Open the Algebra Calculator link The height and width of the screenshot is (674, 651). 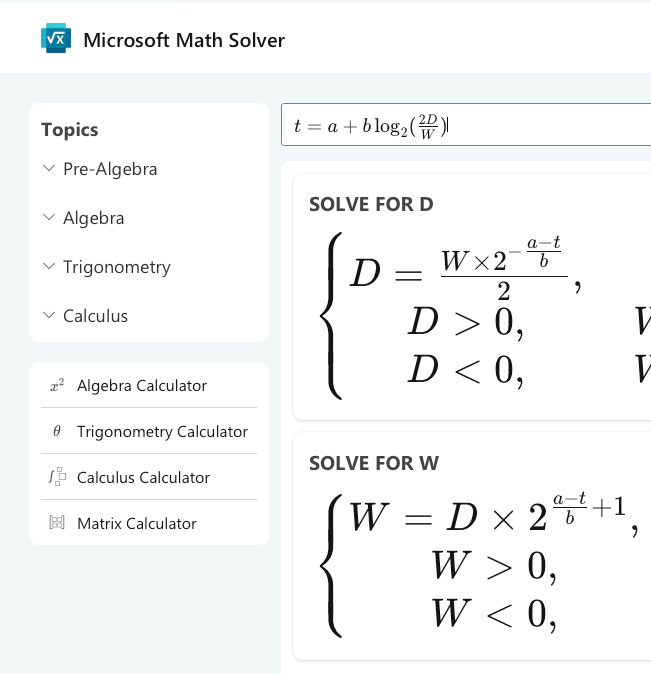pos(149,386)
